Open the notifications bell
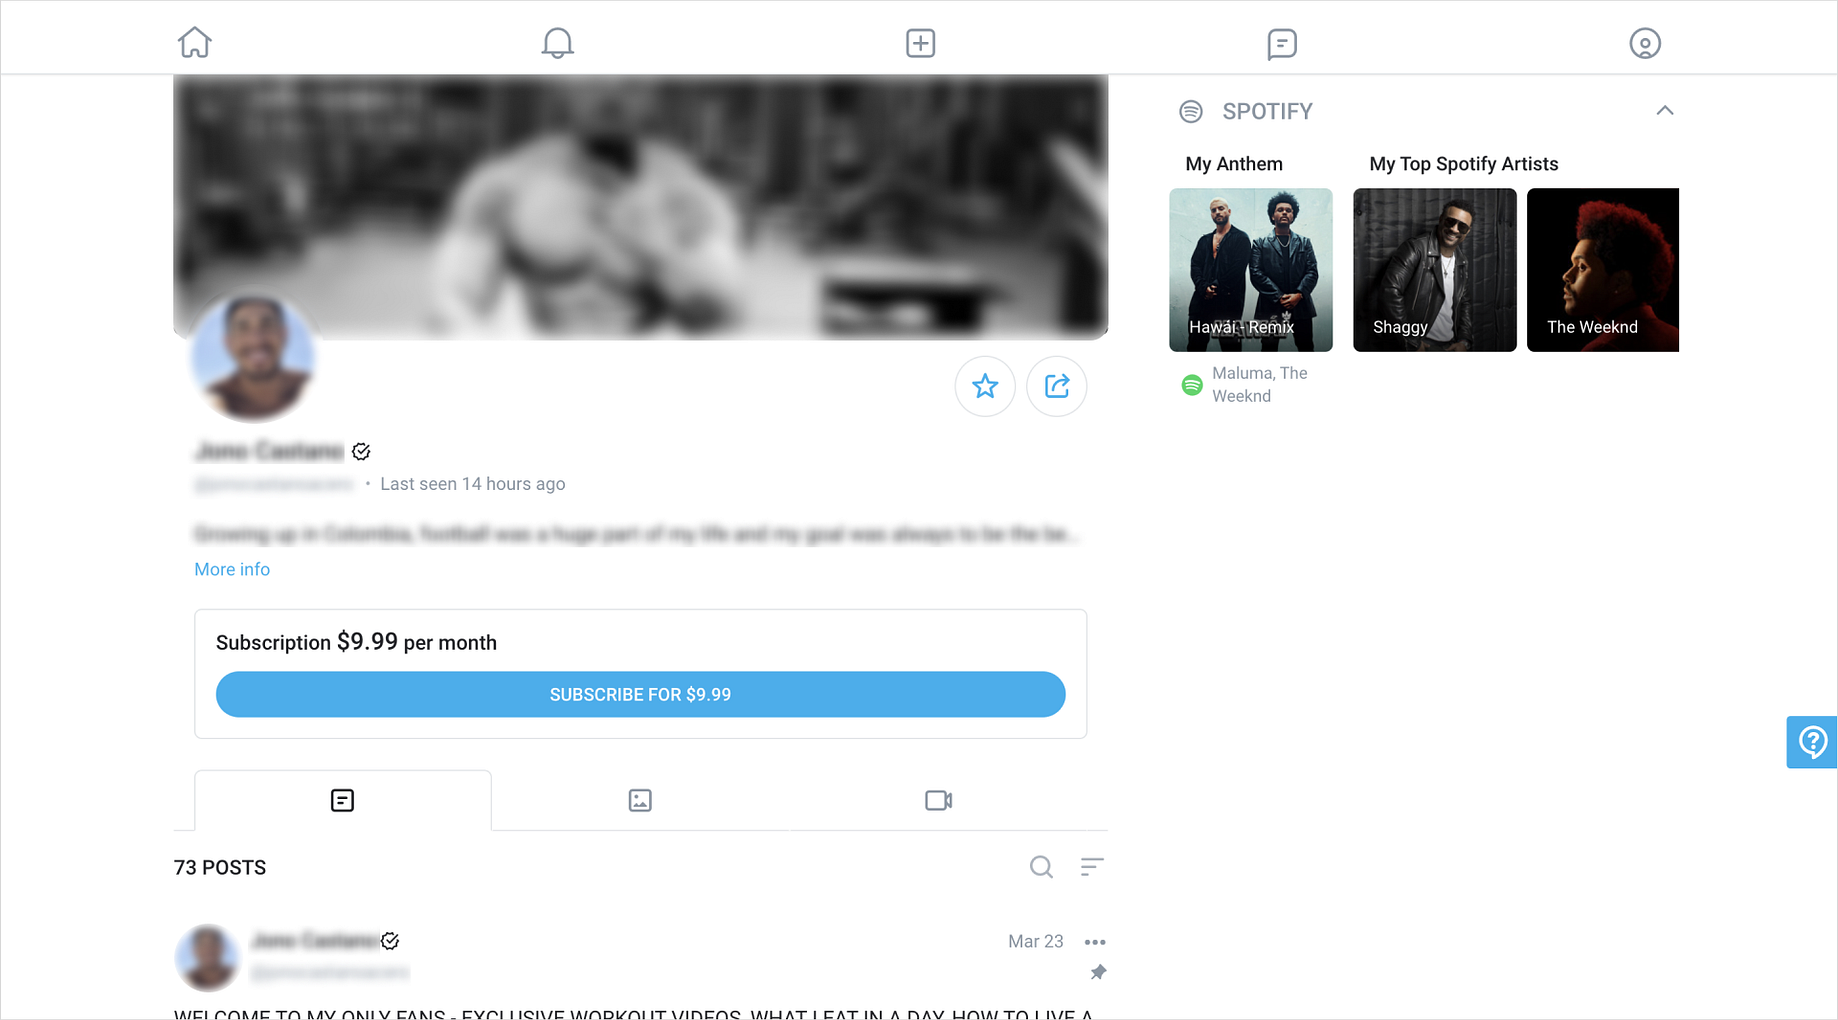The width and height of the screenshot is (1838, 1020). click(x=557, y=43)
